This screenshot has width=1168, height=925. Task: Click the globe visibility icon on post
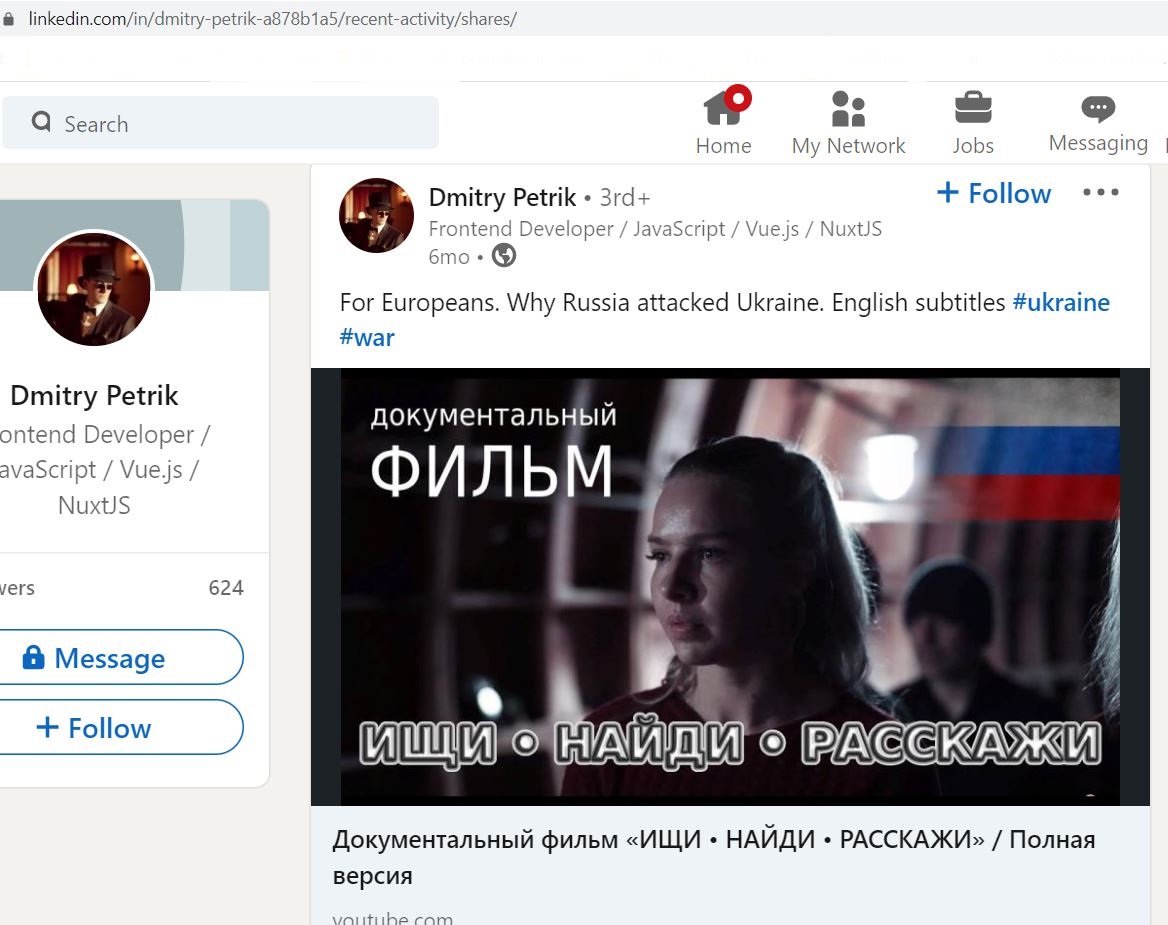point(504,255)
